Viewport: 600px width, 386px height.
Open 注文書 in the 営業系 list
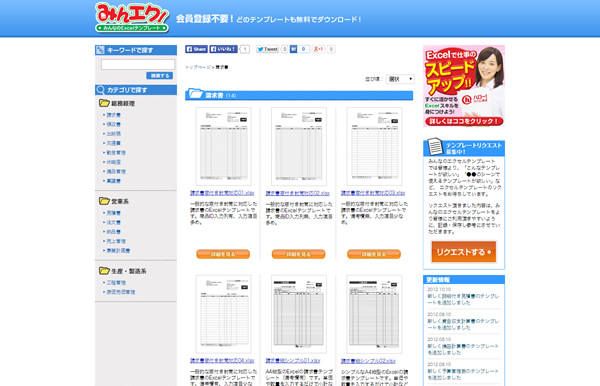click(114, 222)
